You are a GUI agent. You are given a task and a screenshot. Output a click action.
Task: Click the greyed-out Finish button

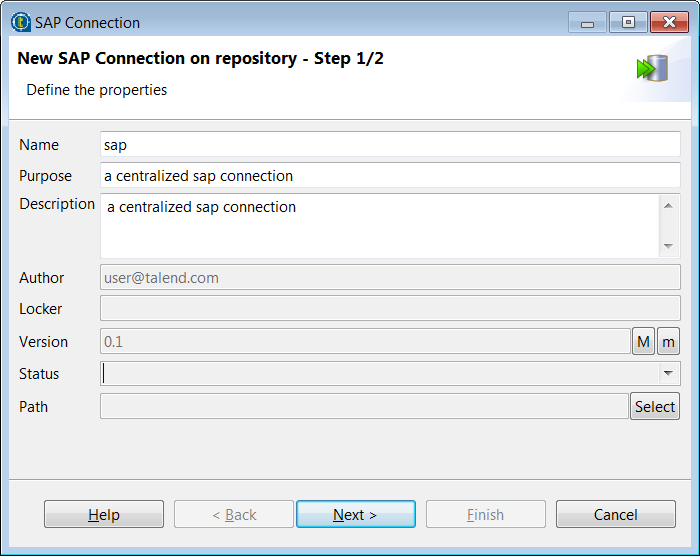point(485,515)
